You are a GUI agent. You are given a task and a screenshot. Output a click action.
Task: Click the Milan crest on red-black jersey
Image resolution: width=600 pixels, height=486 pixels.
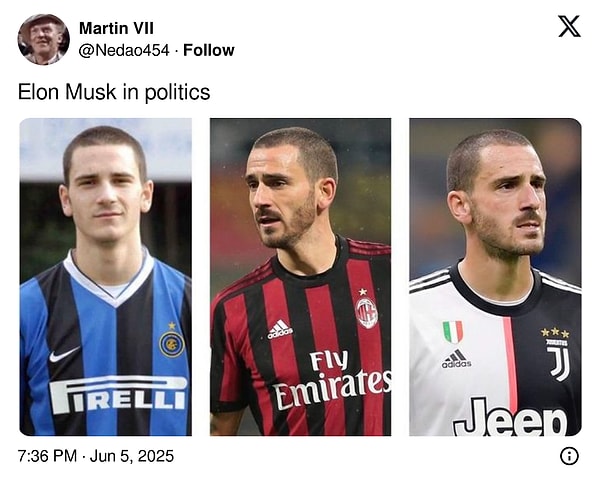tap(367, 312)
